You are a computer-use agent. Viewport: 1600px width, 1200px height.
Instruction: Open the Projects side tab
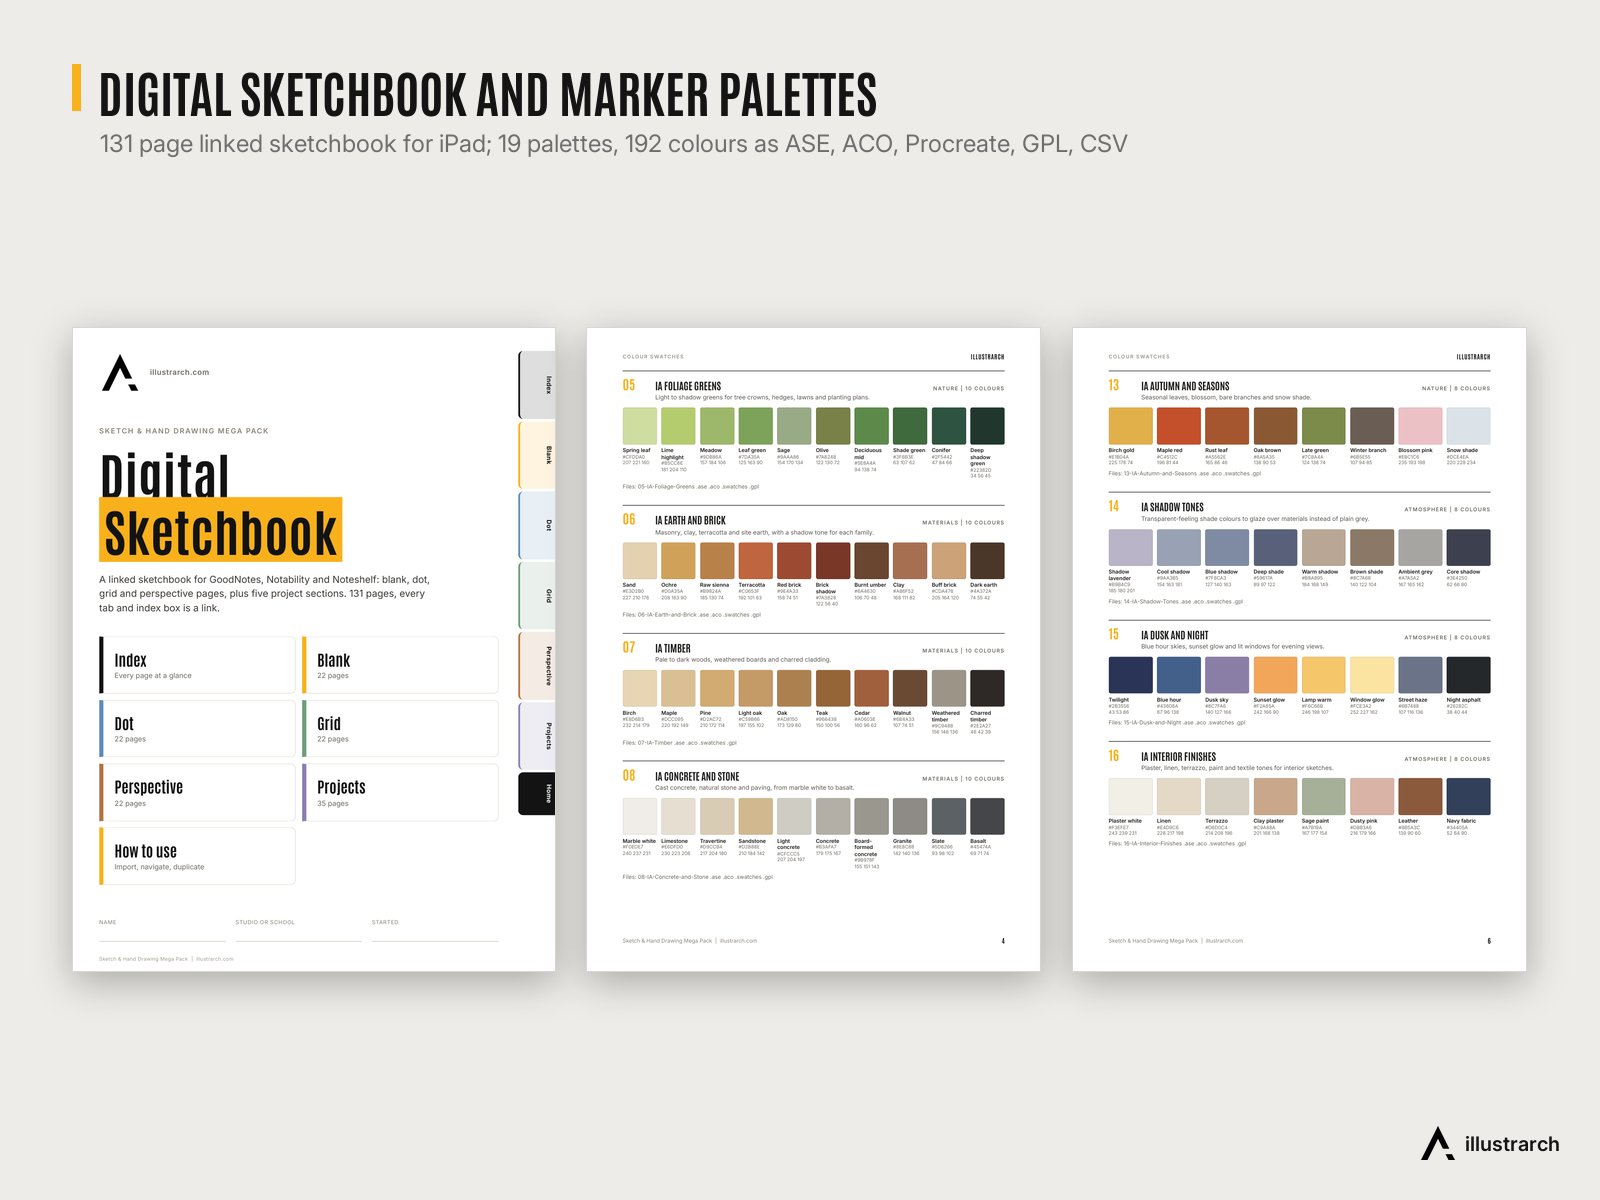click(537, 736)
